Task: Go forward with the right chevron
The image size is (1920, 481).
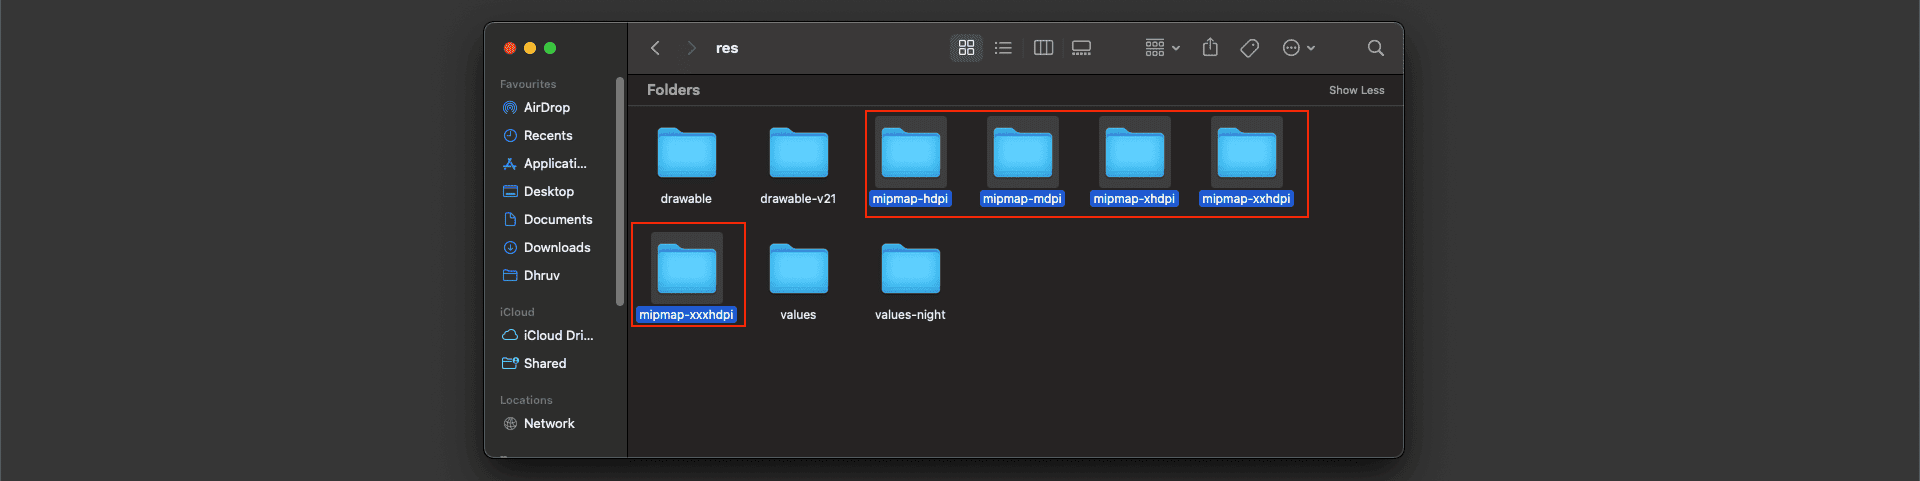Action: point(691,48)
